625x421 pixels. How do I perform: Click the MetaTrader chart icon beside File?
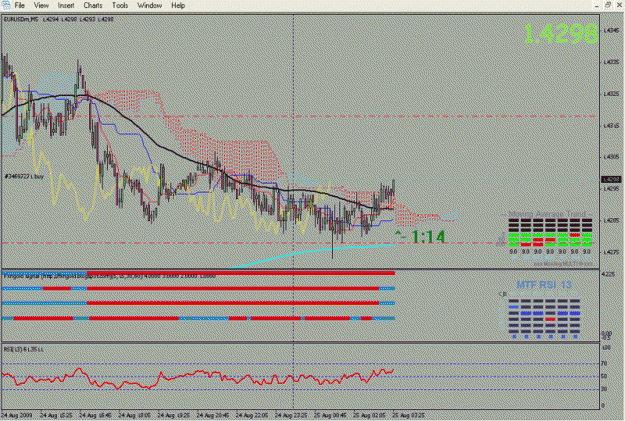[6, 5]
